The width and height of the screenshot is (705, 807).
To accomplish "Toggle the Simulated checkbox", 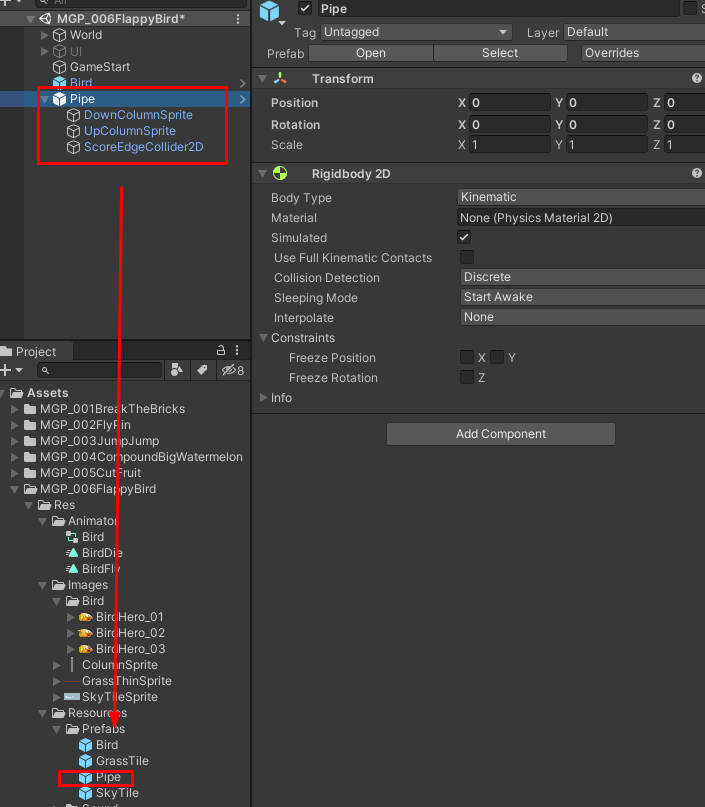I will point(464,237).
